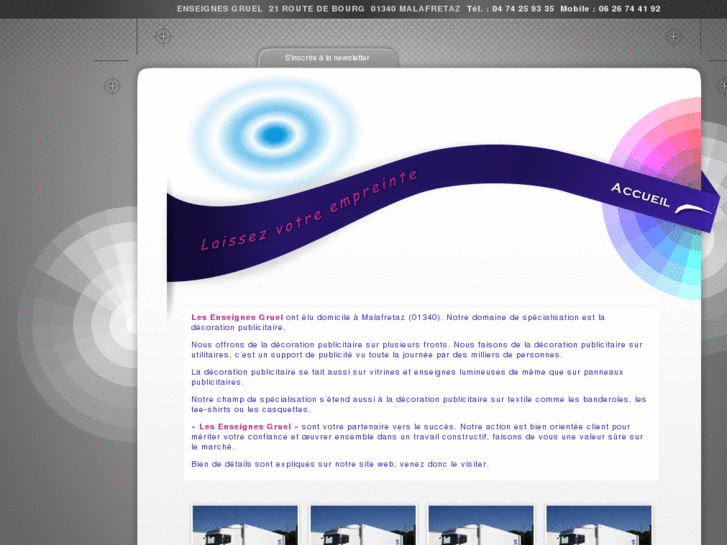Click the header text '01340 MALAFRETAZ'
This screenshot has width=727, height=545.
pyautogui.click(x=415, y=9)
